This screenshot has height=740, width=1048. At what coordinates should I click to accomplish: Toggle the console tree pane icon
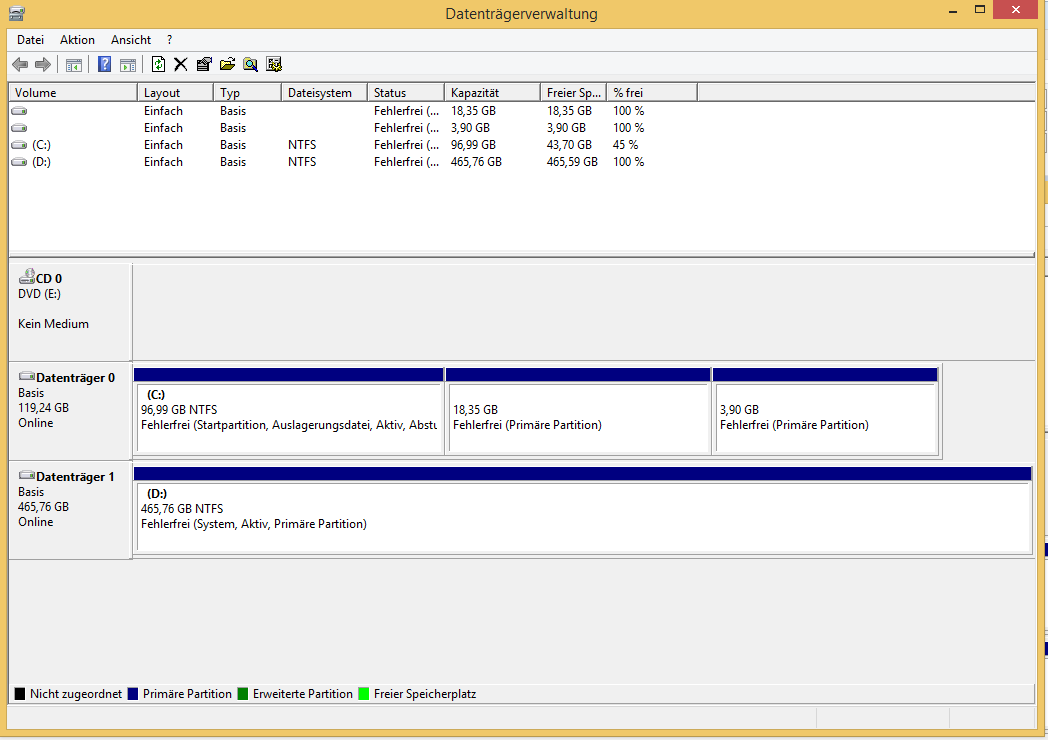(74, 65)
